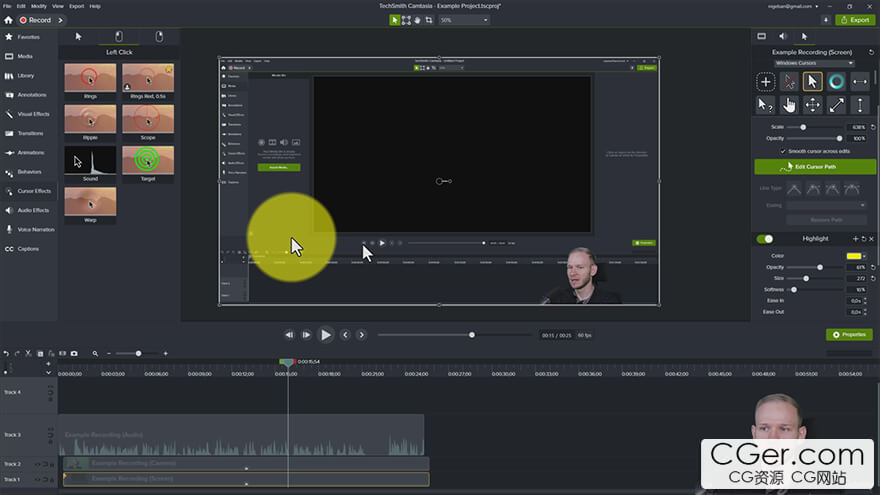The height and width of the screenshot is (495, 880).
Task: Open the canvas zoom 50% dropdown
Action: pyautogui.click(x=464, y=20)
